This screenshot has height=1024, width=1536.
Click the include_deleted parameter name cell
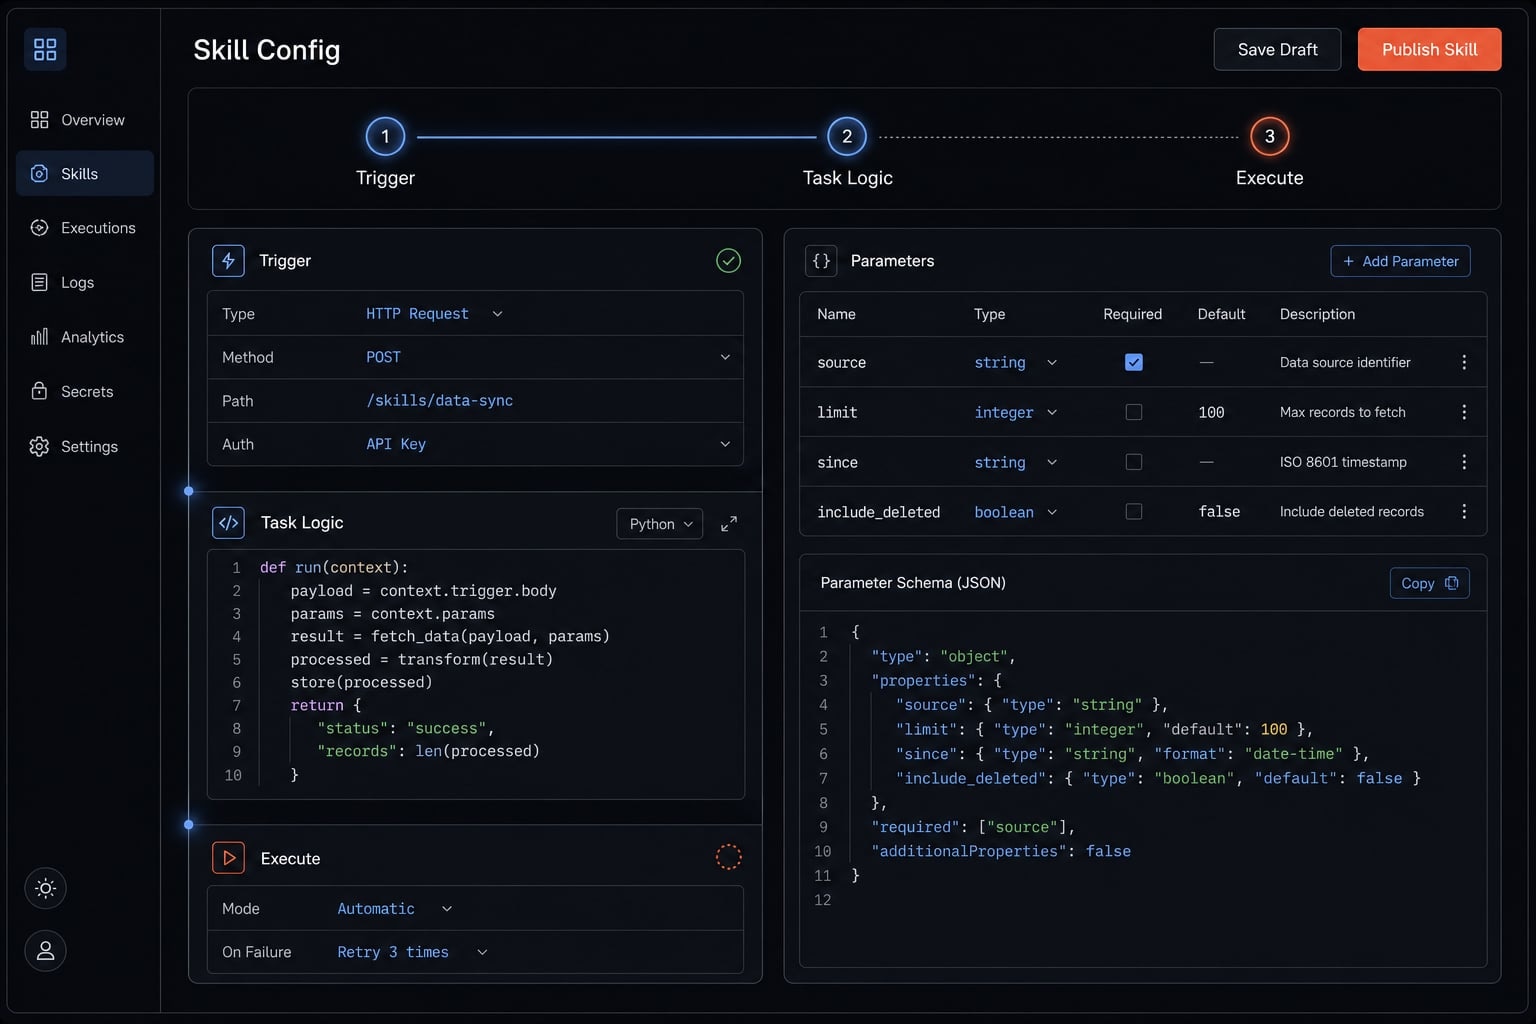[878, 512]
